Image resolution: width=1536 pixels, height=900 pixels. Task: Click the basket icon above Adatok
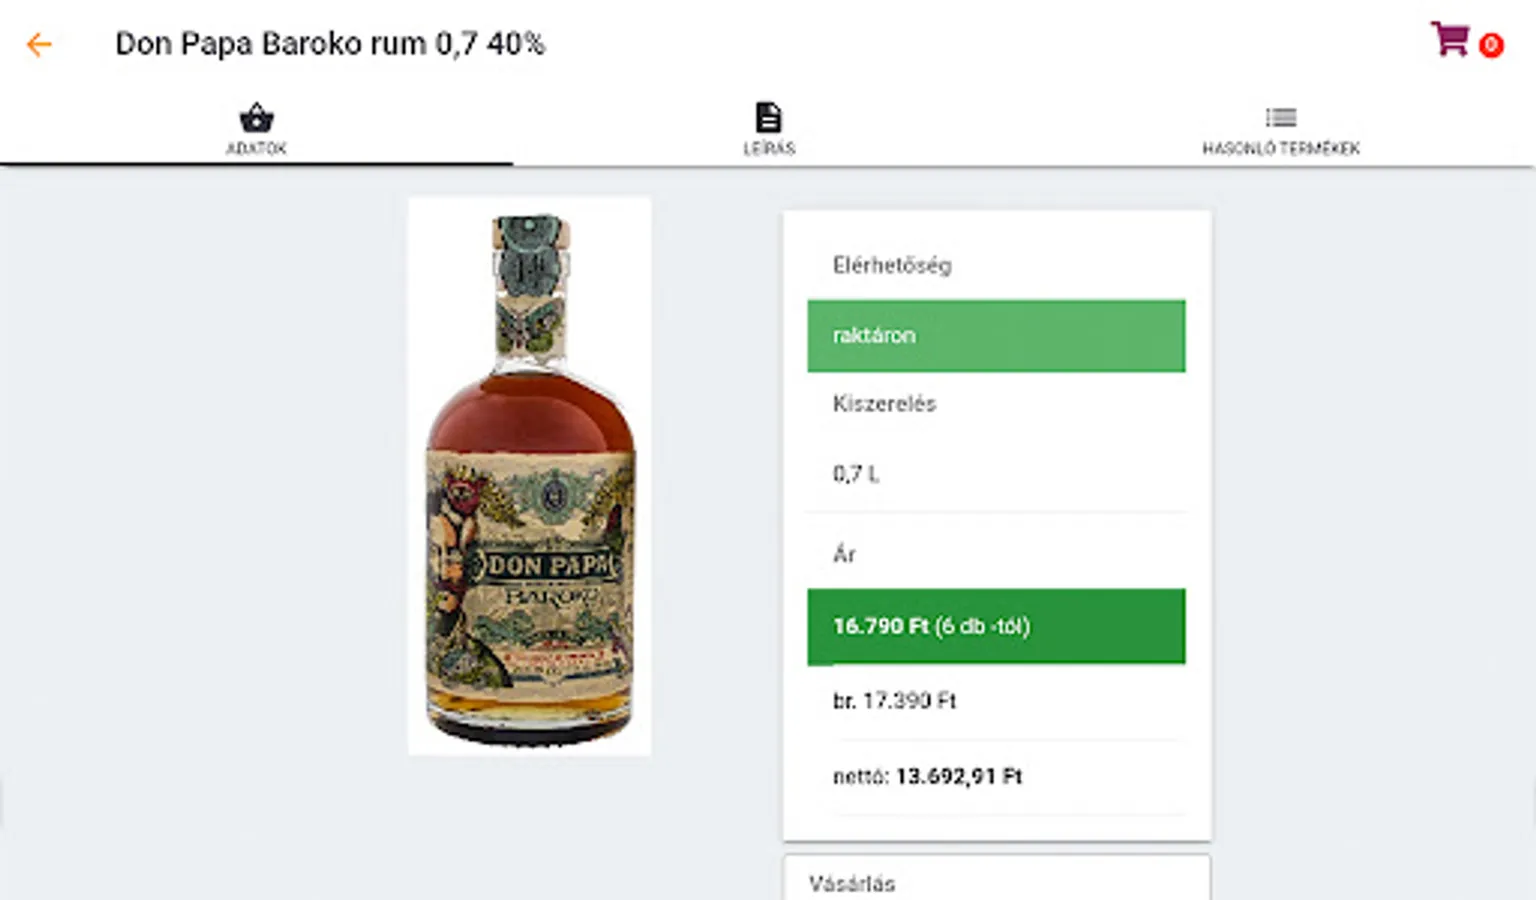click(x=256, y=118)
